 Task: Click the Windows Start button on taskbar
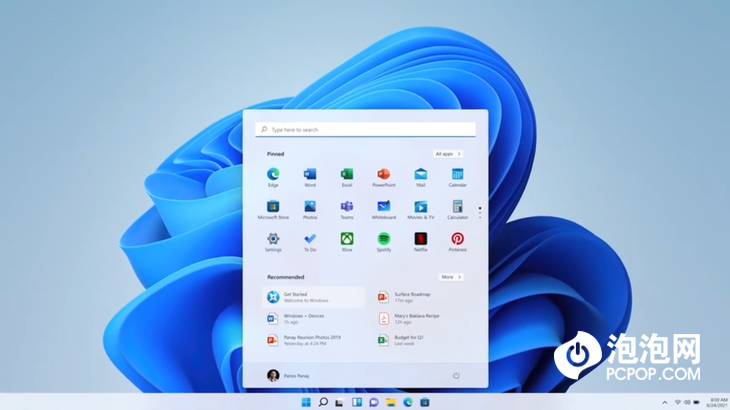305,402
